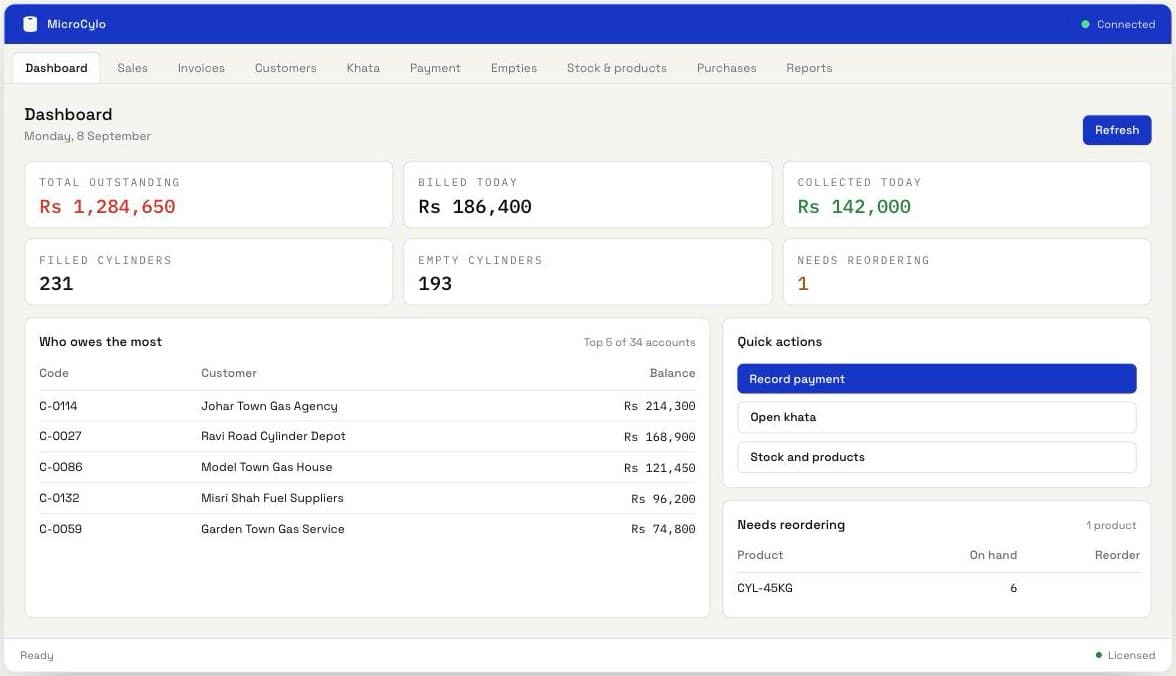Image resolution: width=1176 pixels, height=676 pixels.
Task: Click the balance Rs 96,200
Action: pos(663,499)
